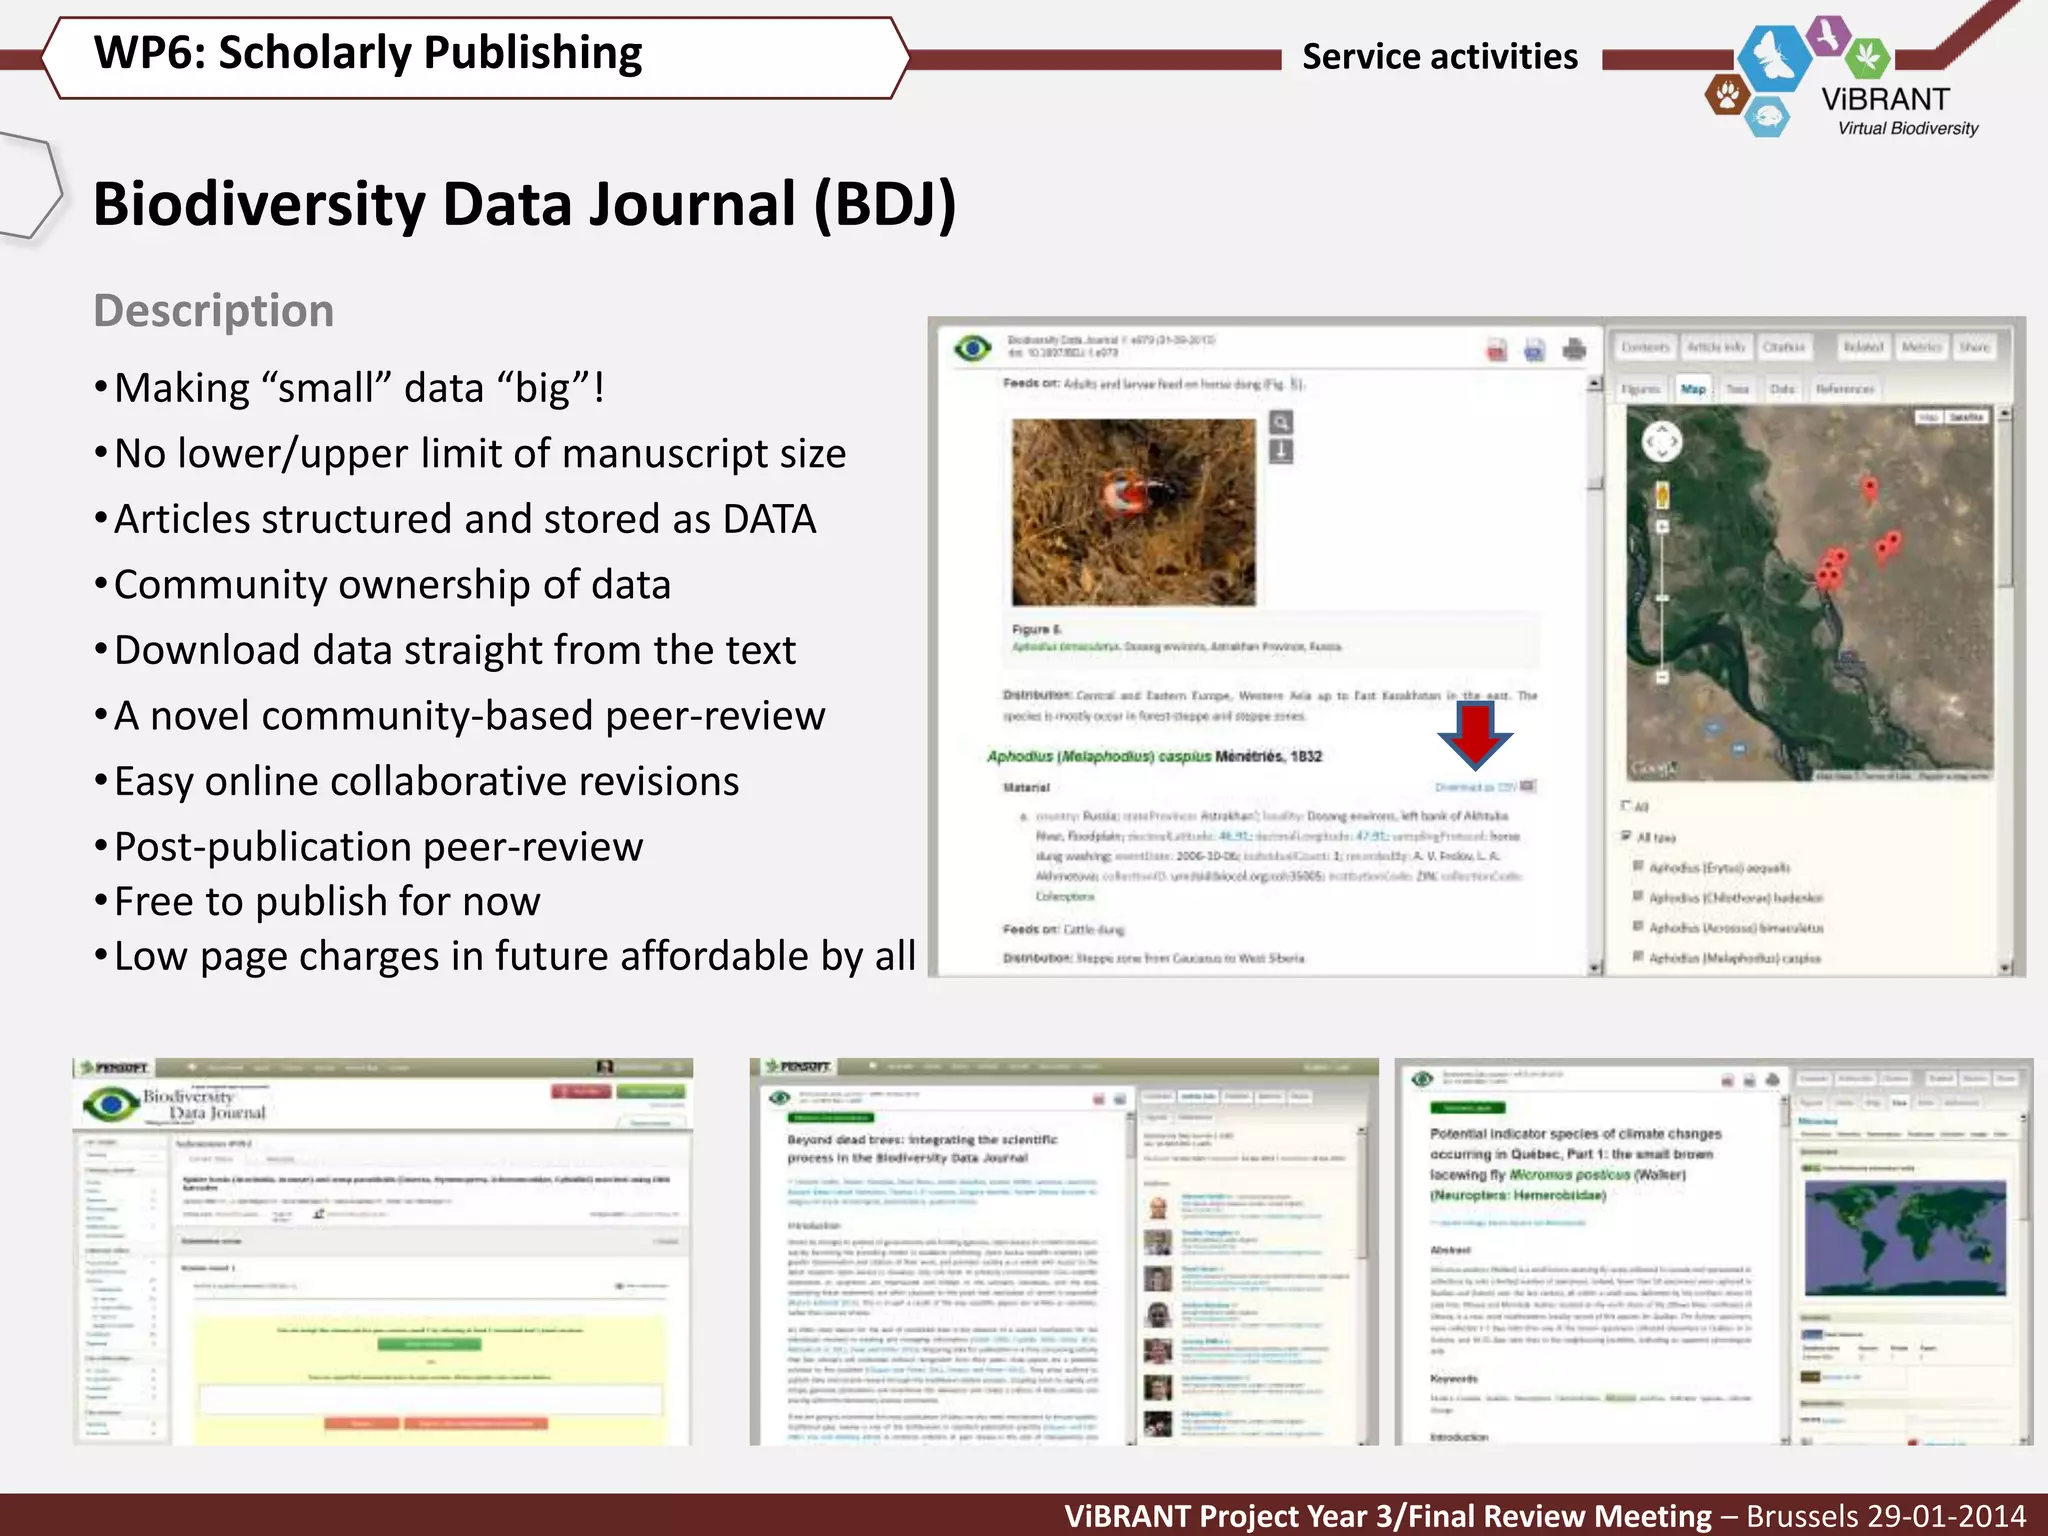Open the Related tab
2048x1536 pixels.
click(1863, 347)
